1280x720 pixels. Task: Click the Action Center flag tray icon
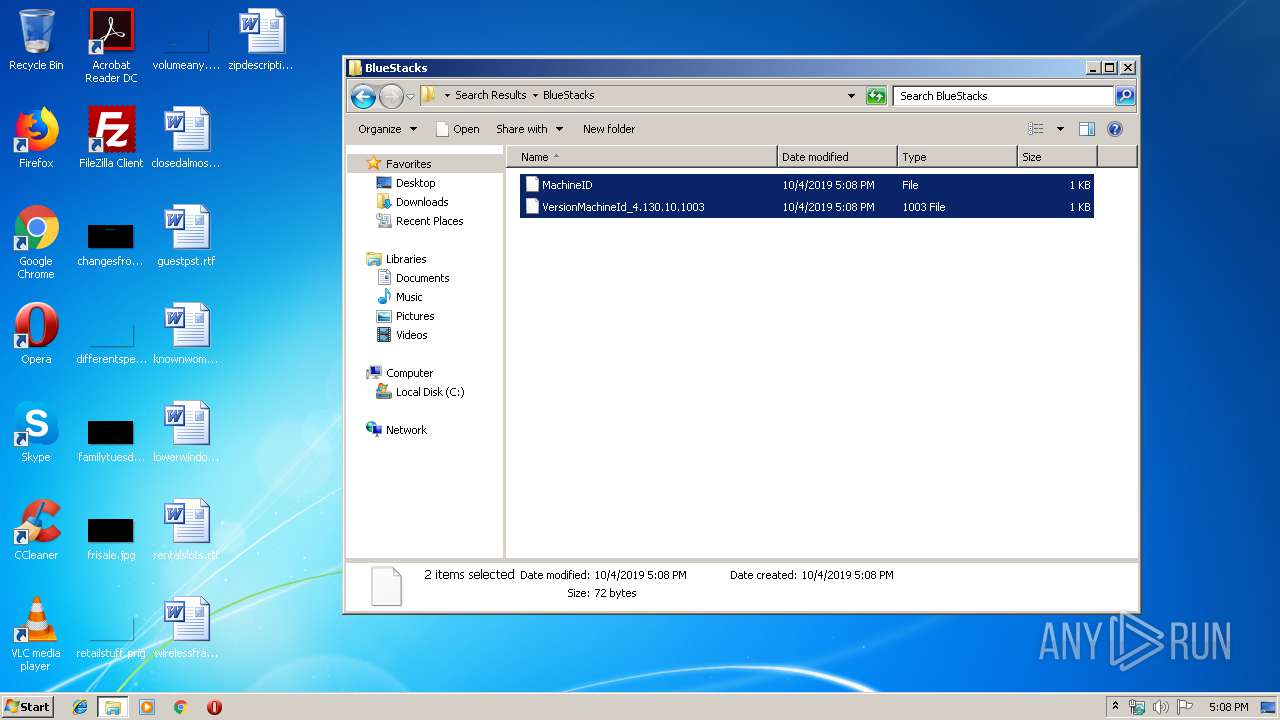tap(1184, 707)
